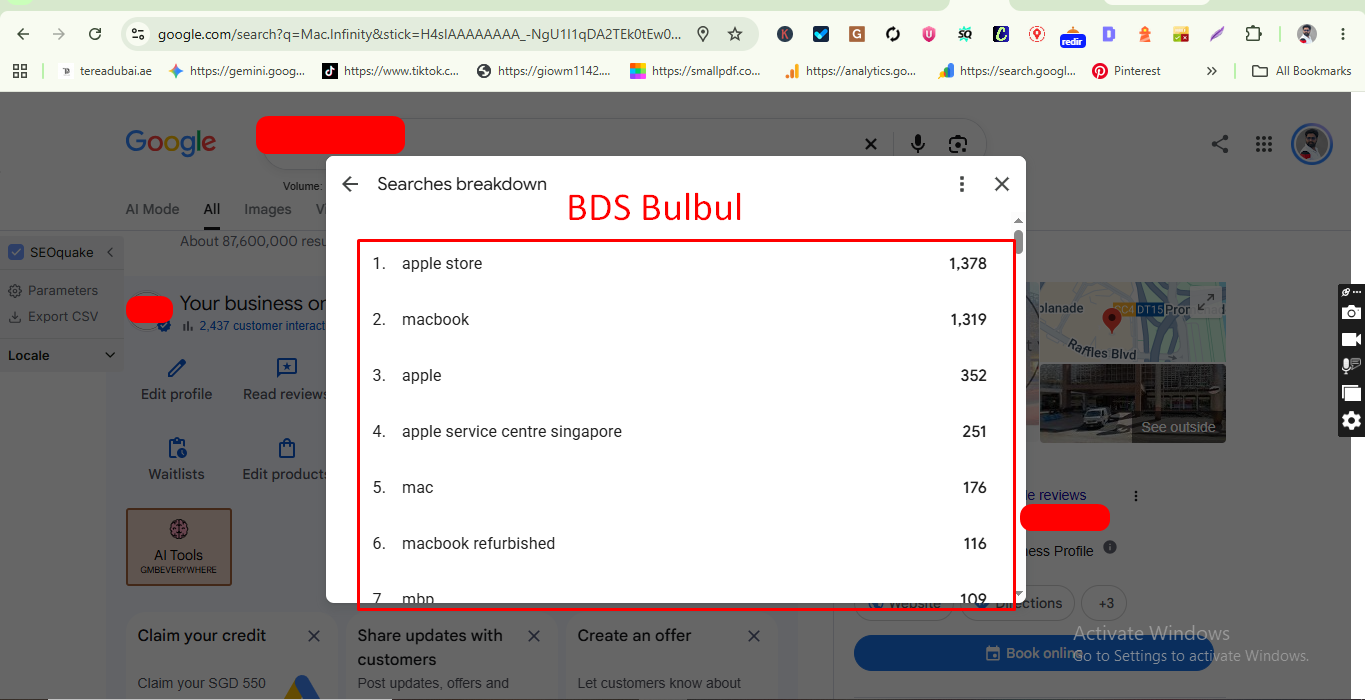Open the red K extension icon
The width and height of the screenshot is (1365, 700).
tap(785, 34)
